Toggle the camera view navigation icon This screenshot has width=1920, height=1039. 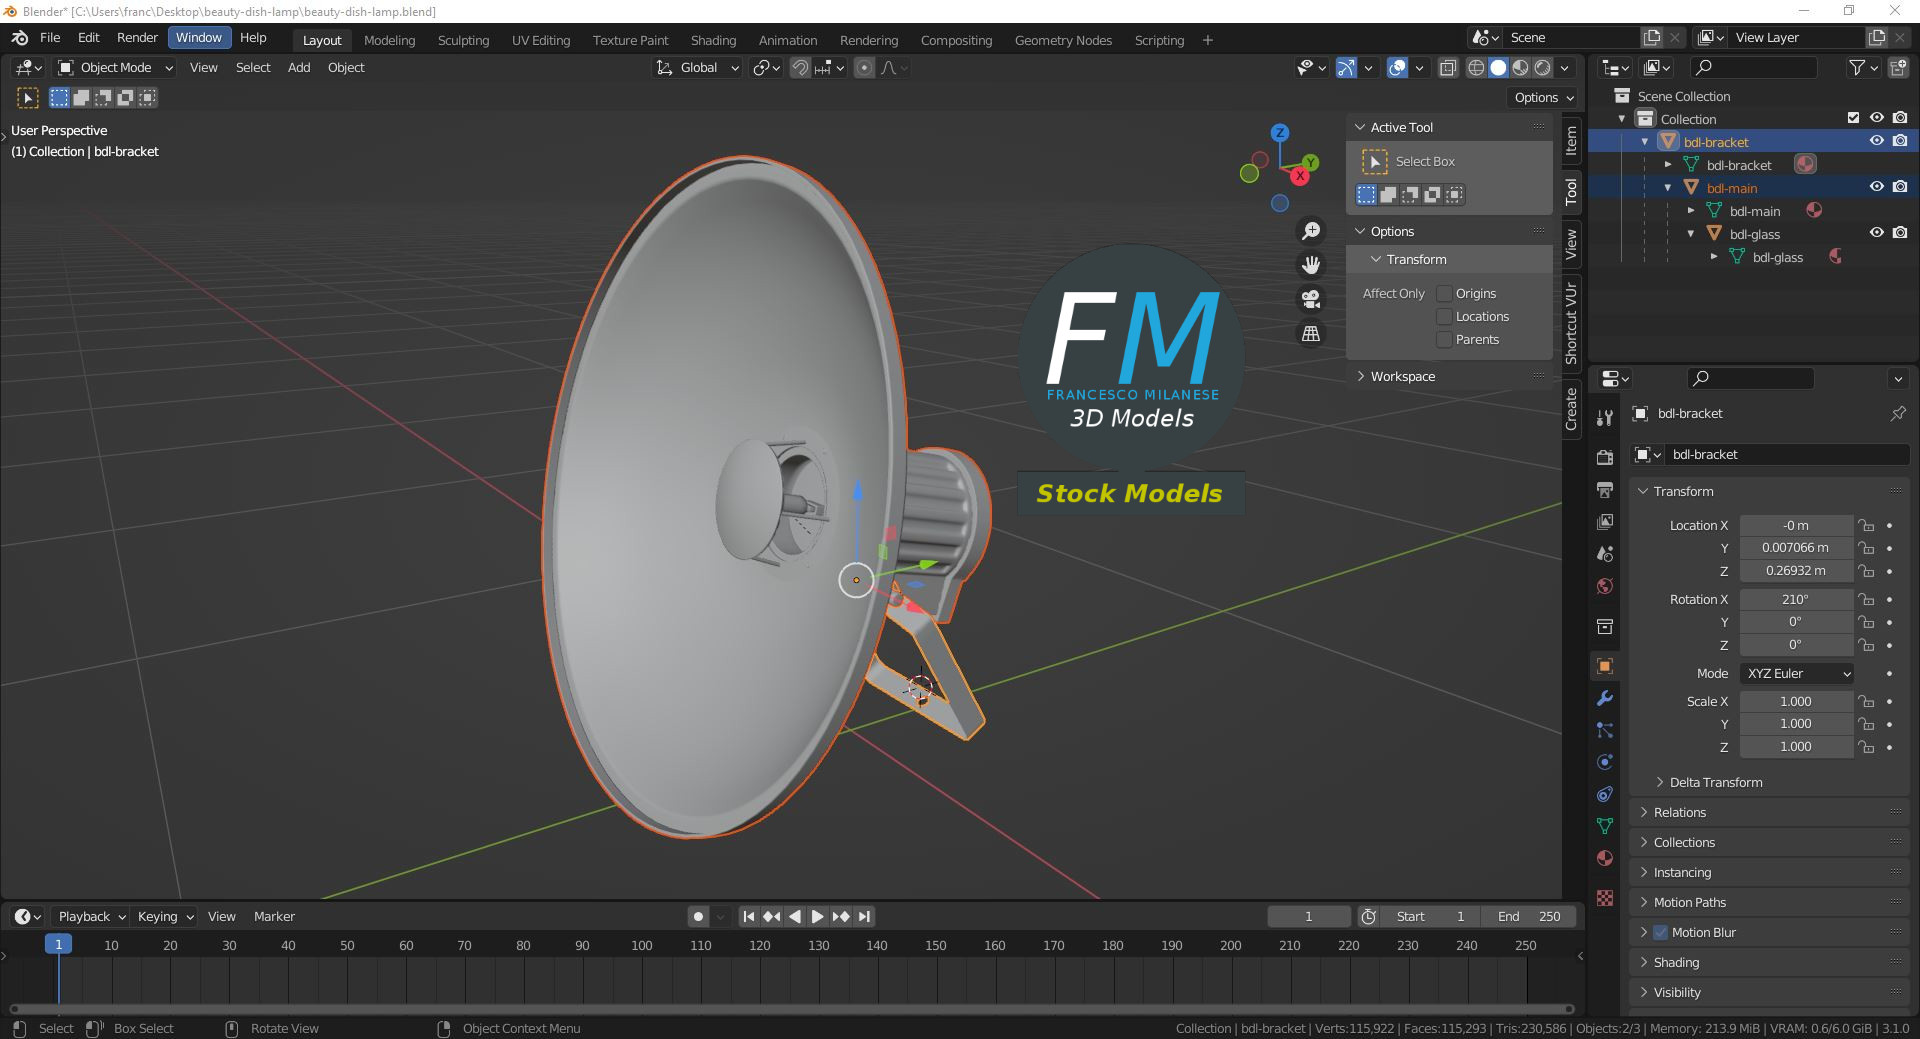[x=1311, y=299]
